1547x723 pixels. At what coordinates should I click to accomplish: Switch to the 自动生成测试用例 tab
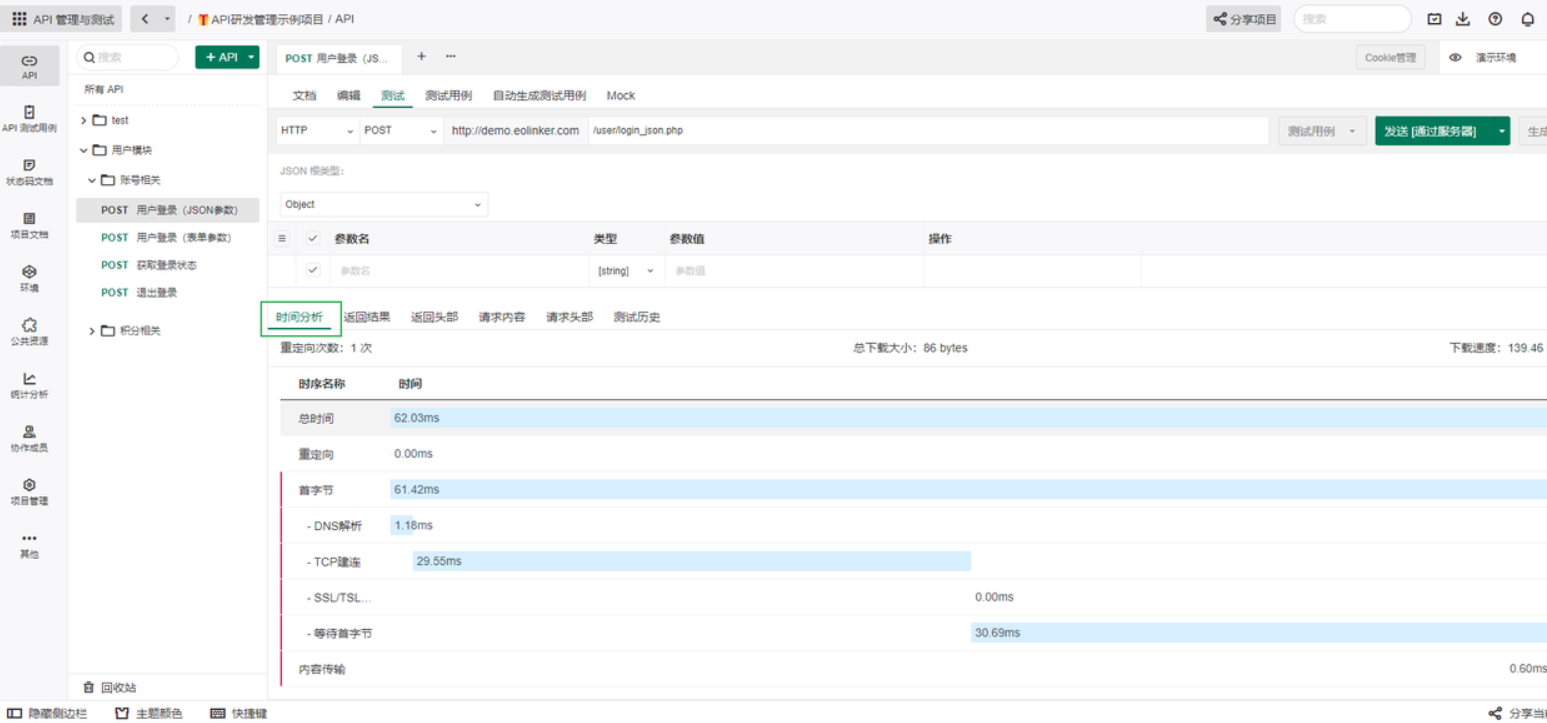[x=539, y=96]
